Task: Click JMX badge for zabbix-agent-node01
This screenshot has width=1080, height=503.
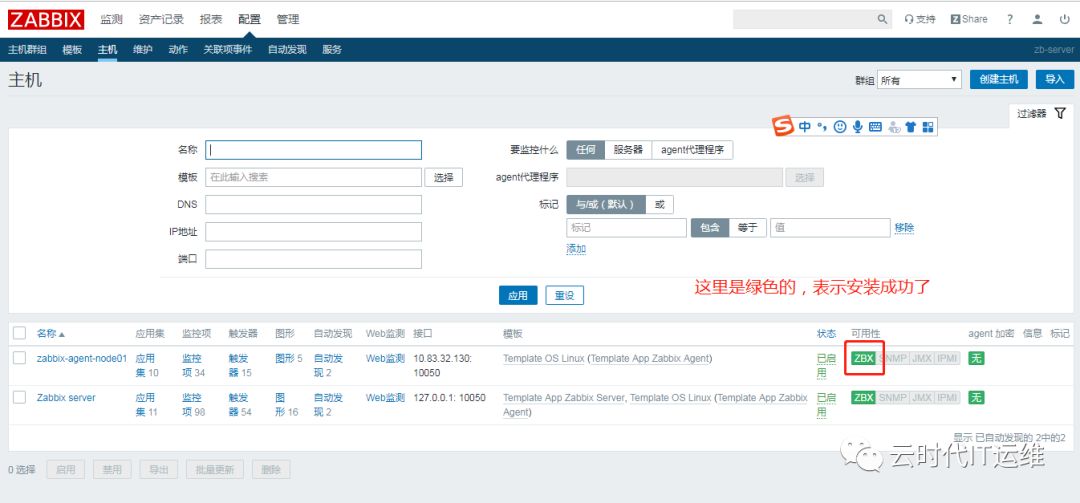Action: [x=922, y=358]
